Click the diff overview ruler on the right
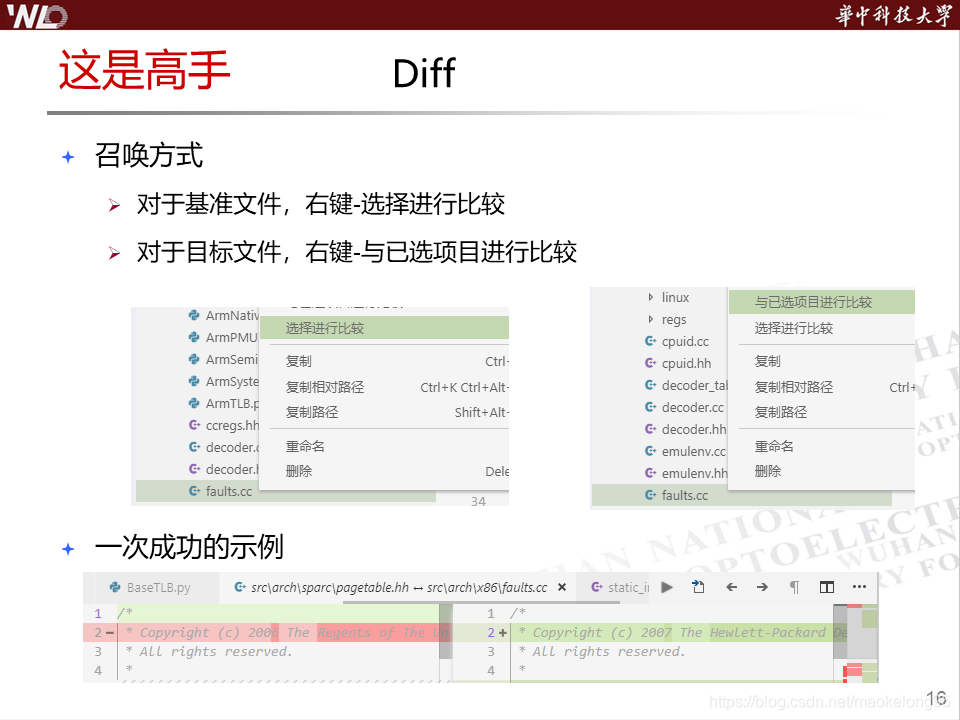The height and width of the screenshot is (720, 960). coord(862,643)
